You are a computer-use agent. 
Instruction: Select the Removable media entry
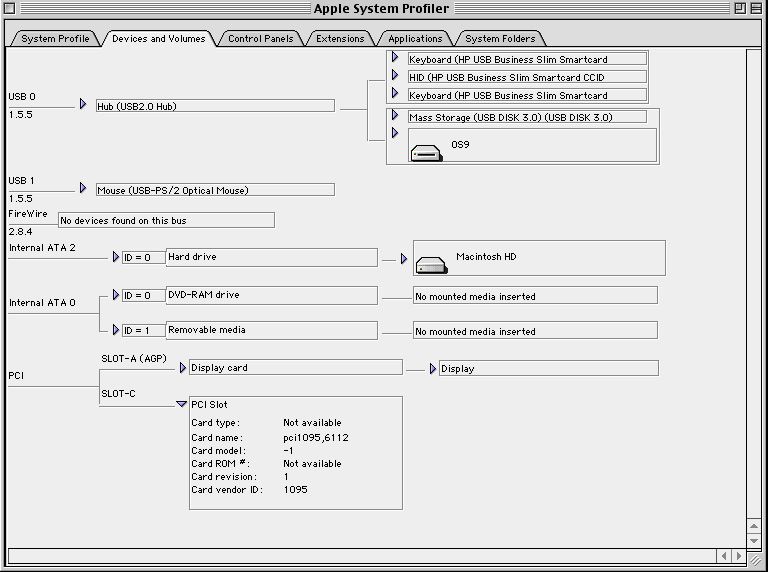pyautogui.click(x=272, y=330)
